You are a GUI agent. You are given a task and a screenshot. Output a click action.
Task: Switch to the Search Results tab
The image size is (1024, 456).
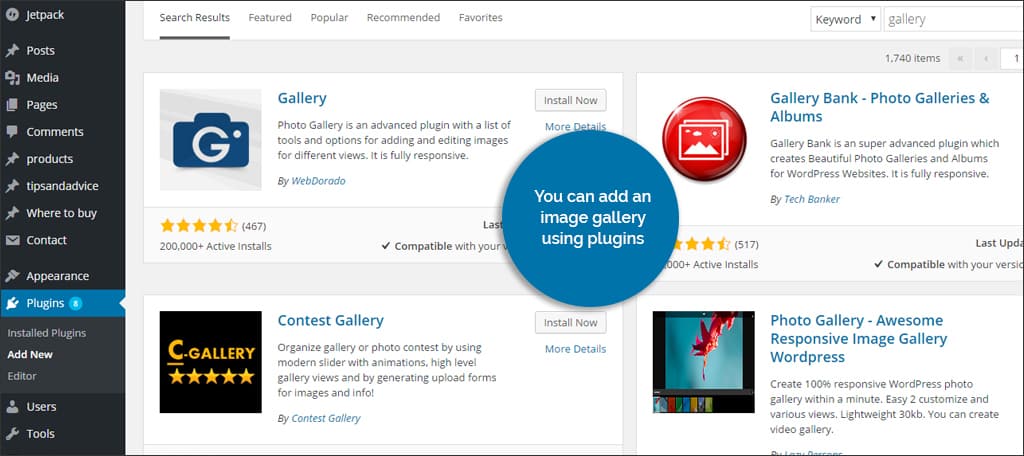pos(195,18)
